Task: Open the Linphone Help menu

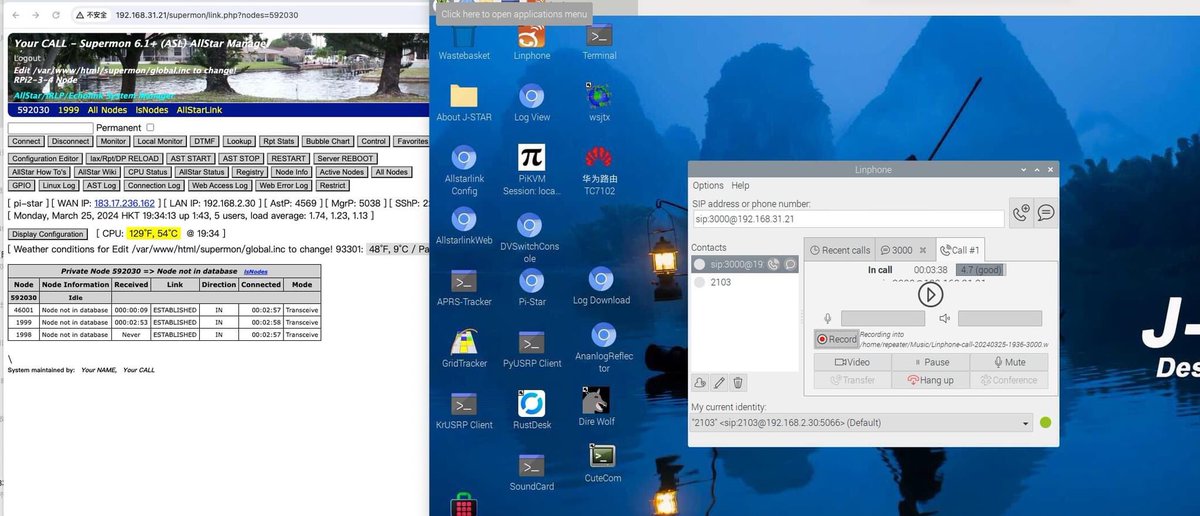Action: pos(740,185)
